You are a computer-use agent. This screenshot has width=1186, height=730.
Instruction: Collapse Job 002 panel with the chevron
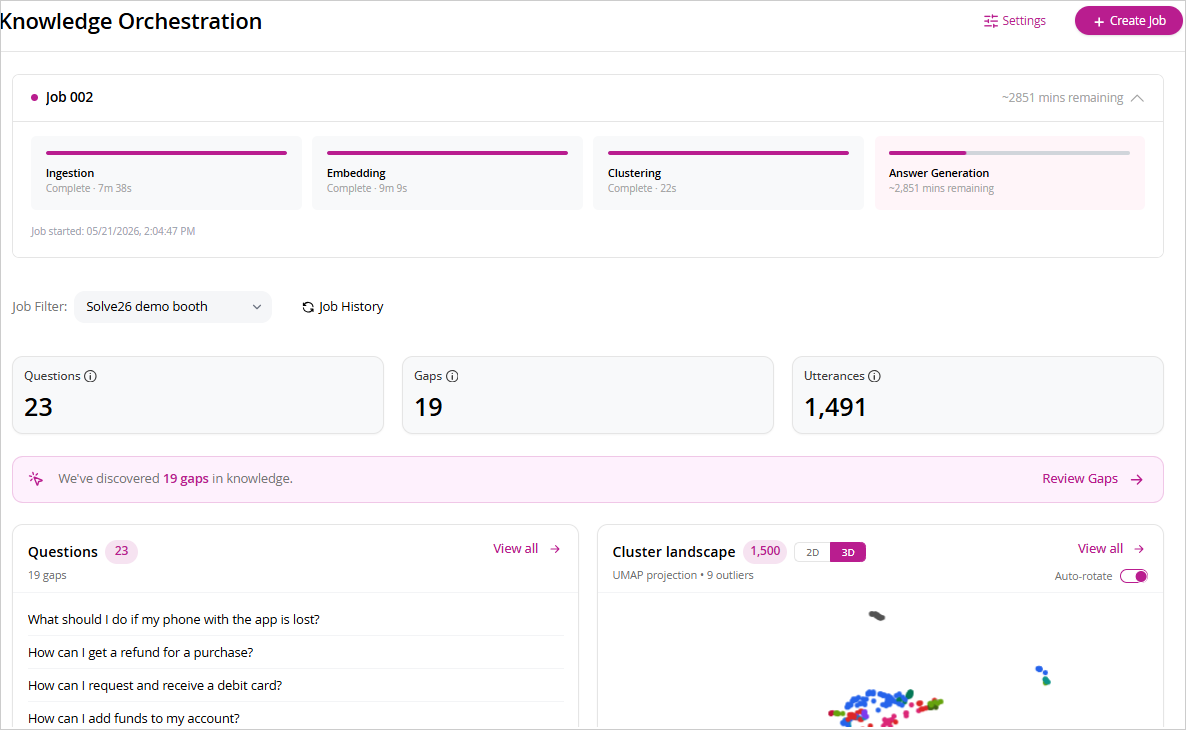[1137, 98]
